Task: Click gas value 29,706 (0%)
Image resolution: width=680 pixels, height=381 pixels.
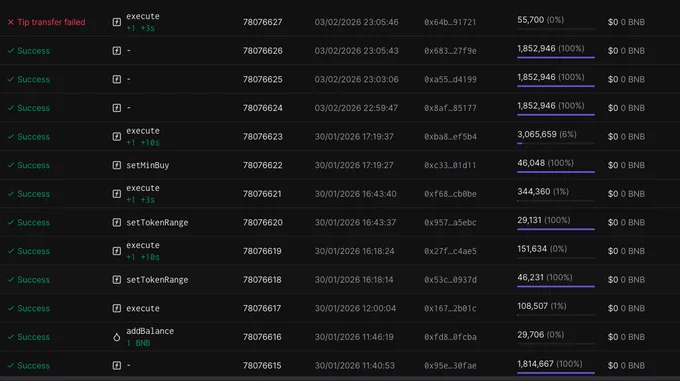Action: pos(540,335)
